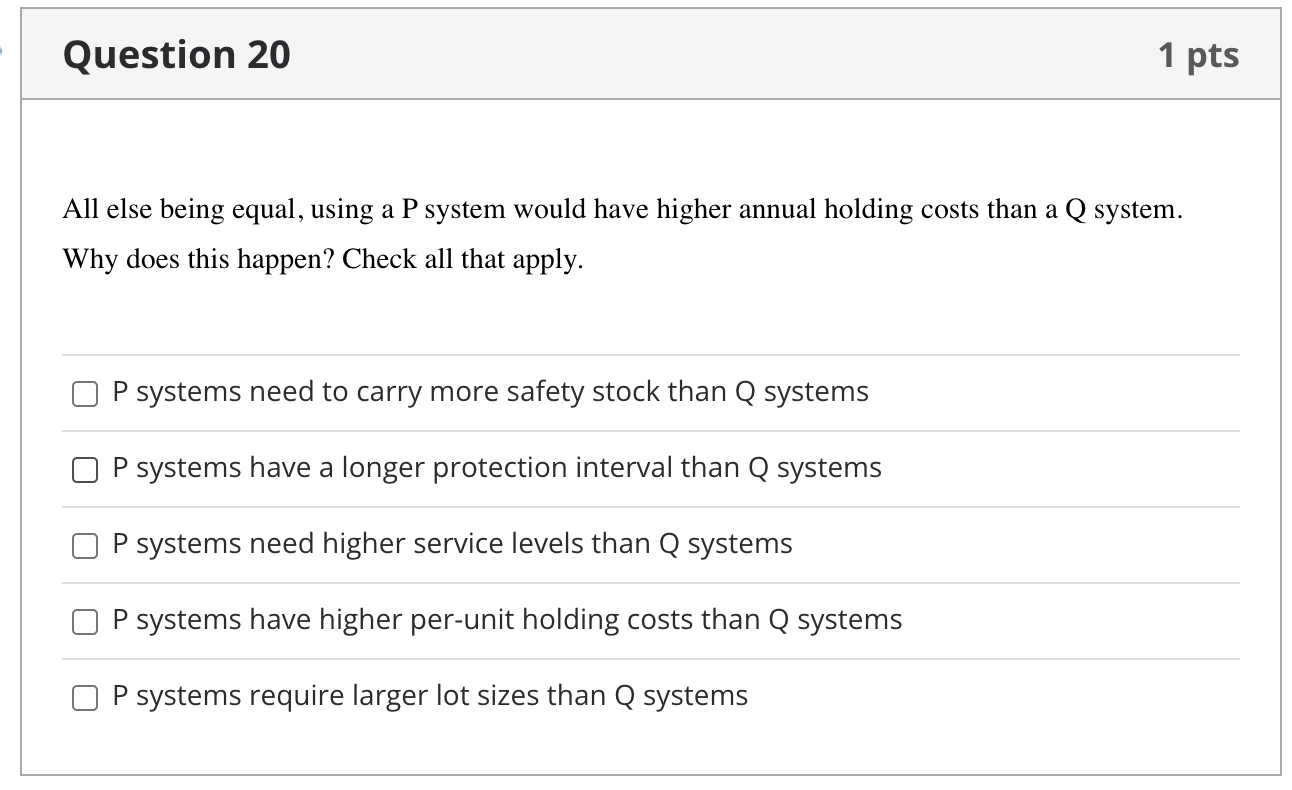Toggle the last answer checkbox off
This screenshot has width=1292, height=790.
tap(85, 697)
